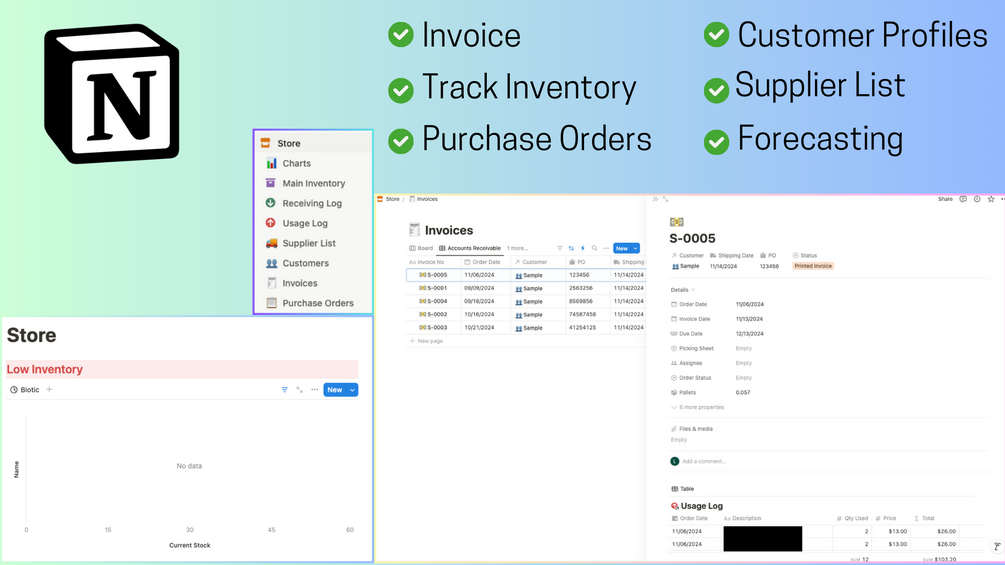This screenshot has height=565, width=1005.
Task: Open invoice S-0004 row
Action: [437, 301]
